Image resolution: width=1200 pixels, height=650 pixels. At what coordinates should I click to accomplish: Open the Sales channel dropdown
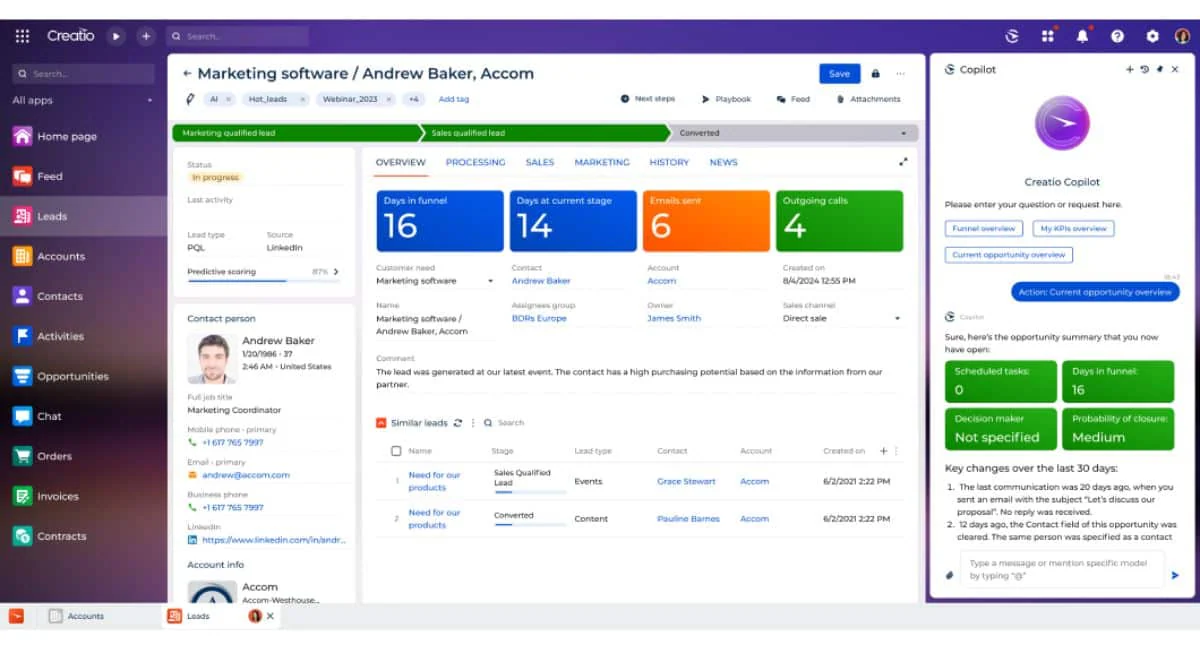coord(897,318)
